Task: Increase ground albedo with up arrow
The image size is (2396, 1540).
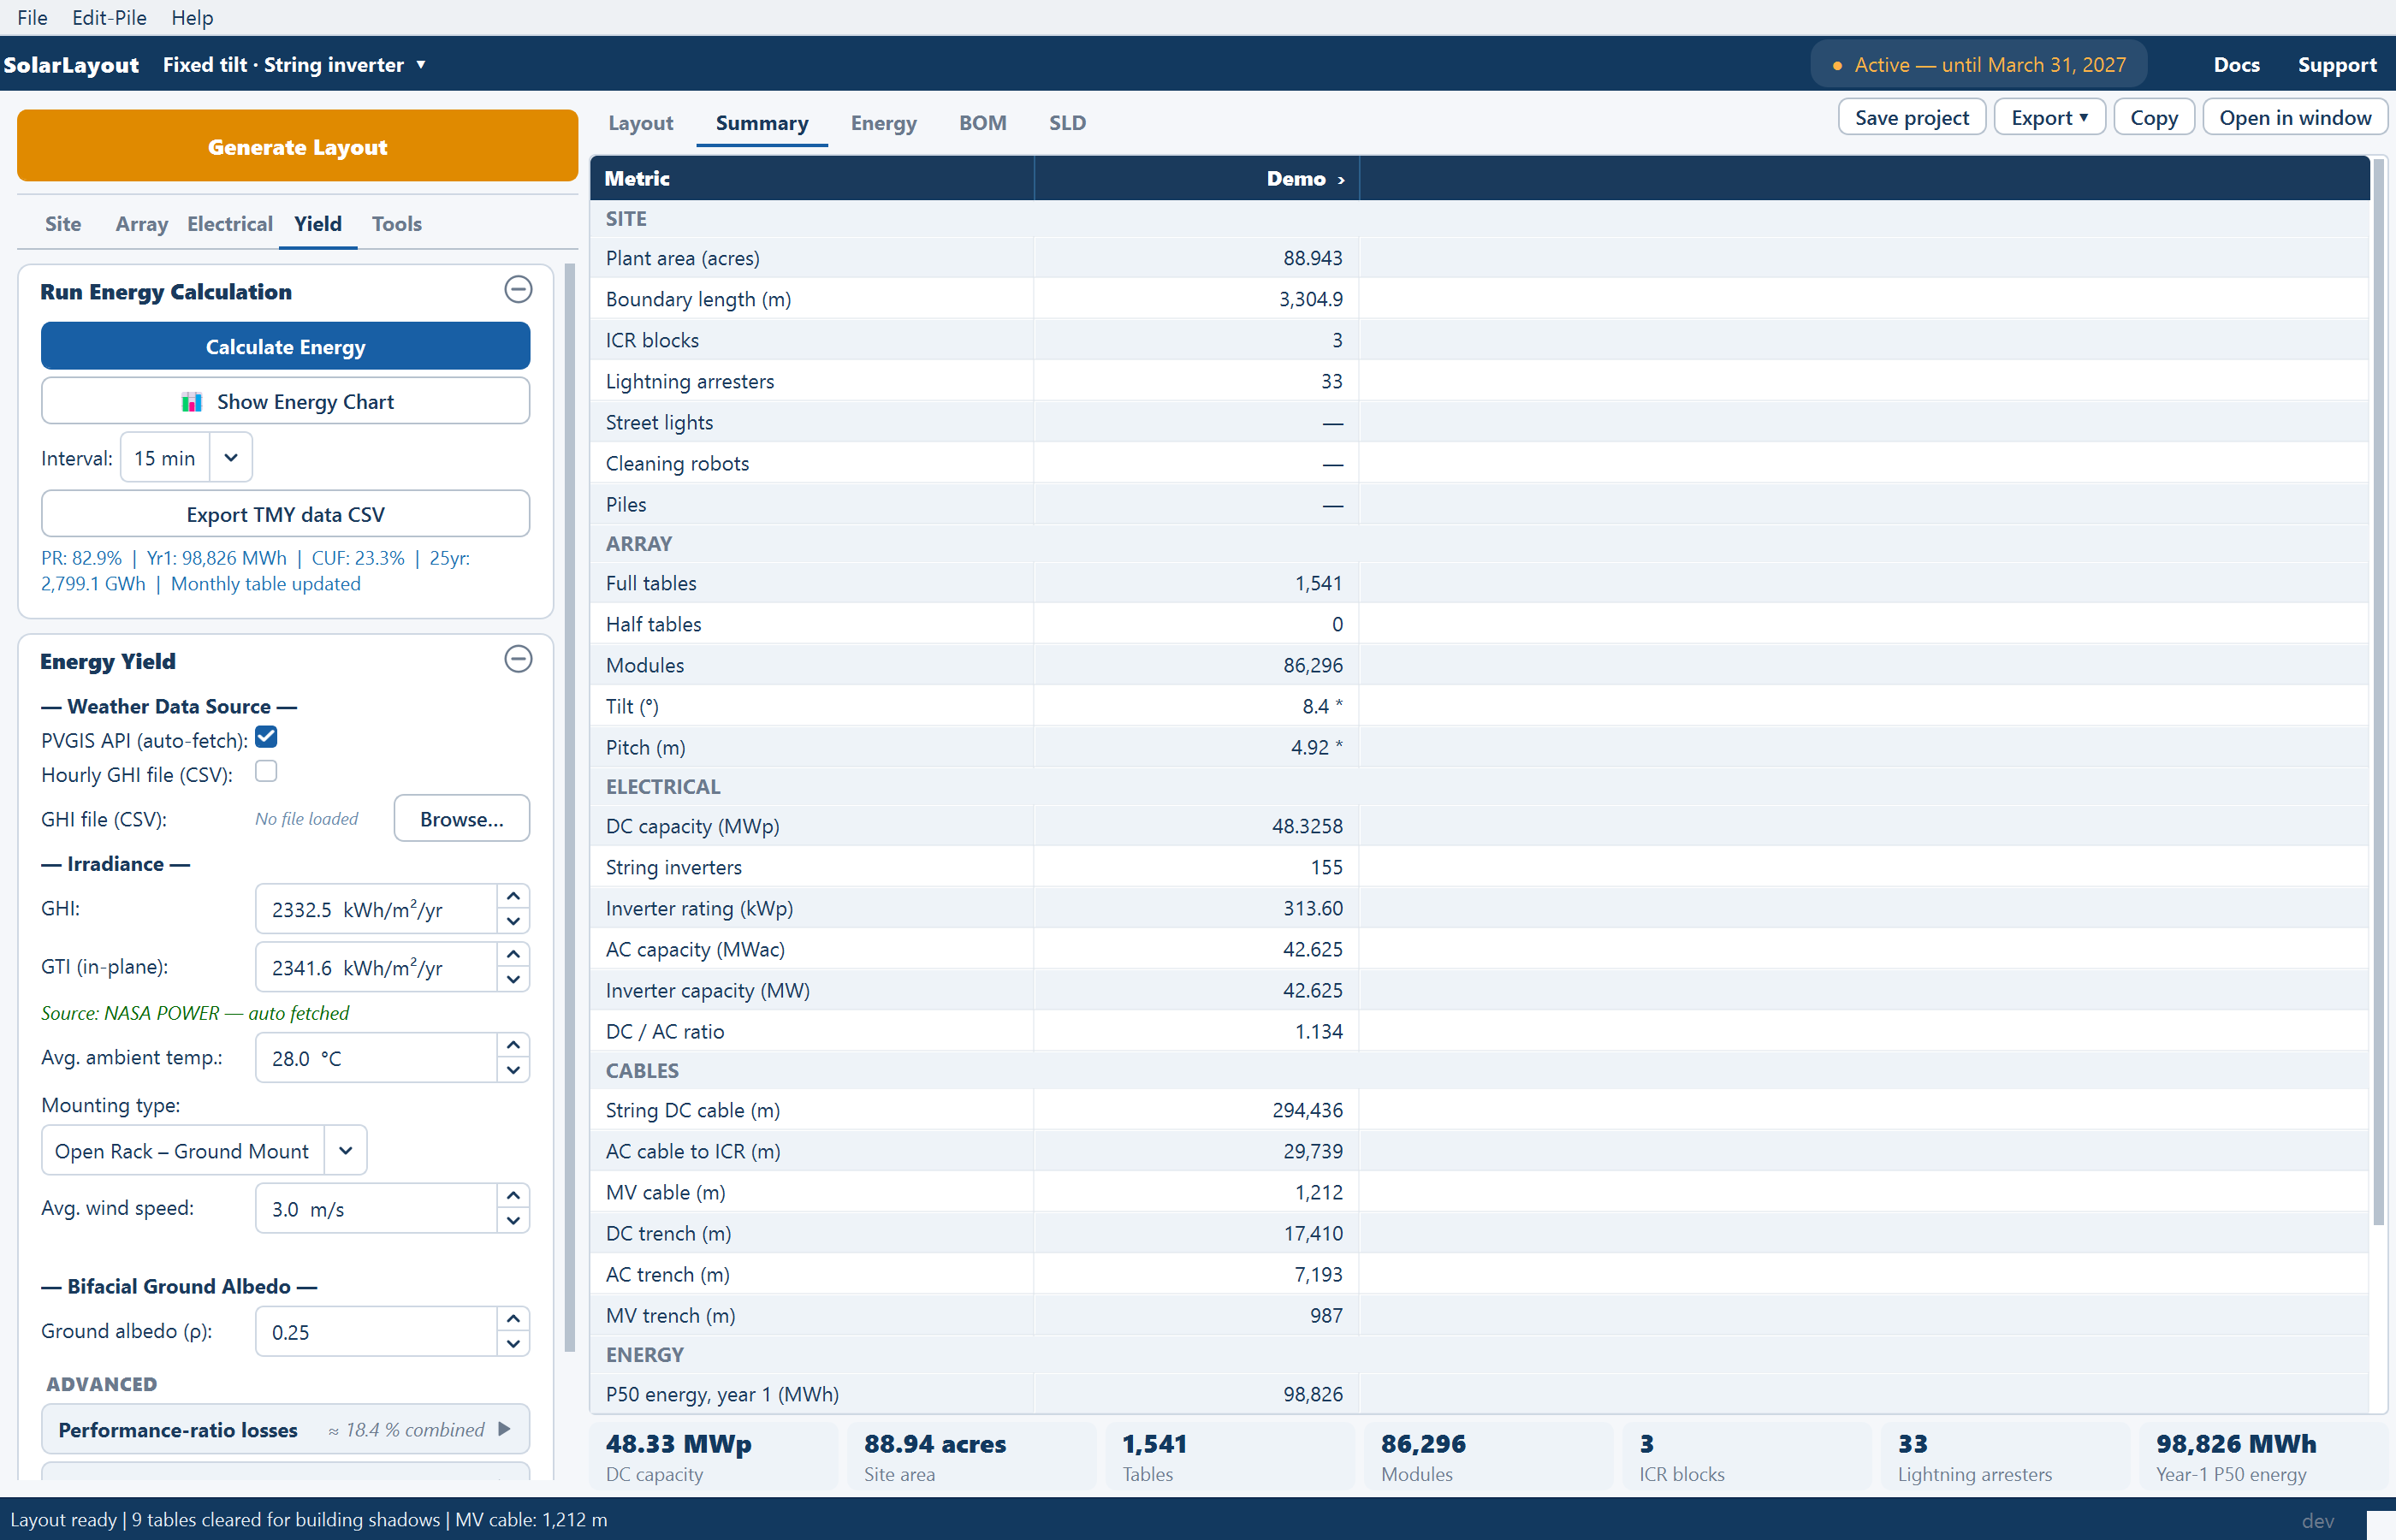Action: [513, 1319]
